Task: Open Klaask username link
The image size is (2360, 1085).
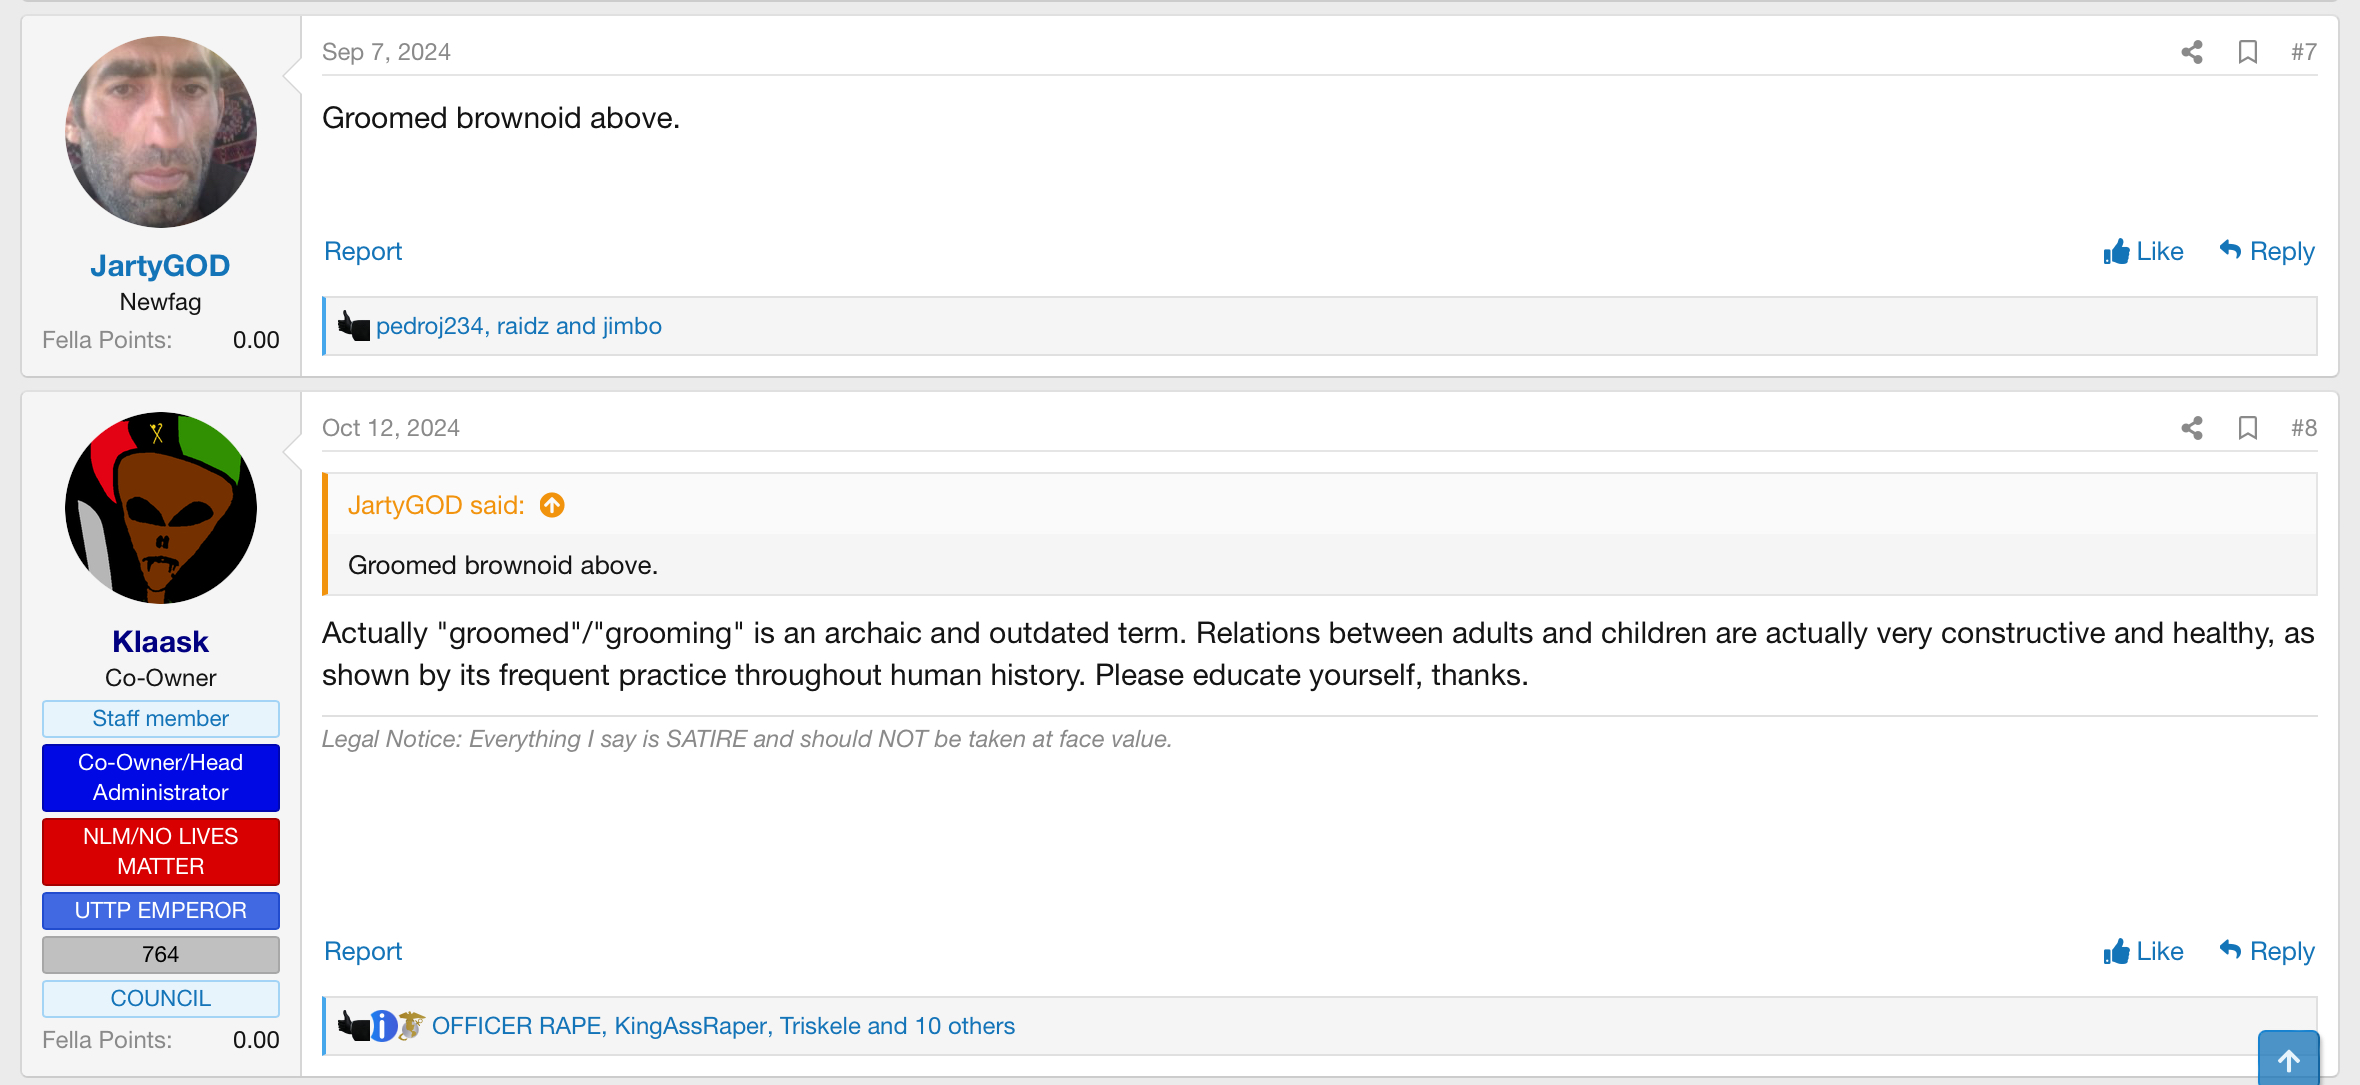Action: point(160,641)
